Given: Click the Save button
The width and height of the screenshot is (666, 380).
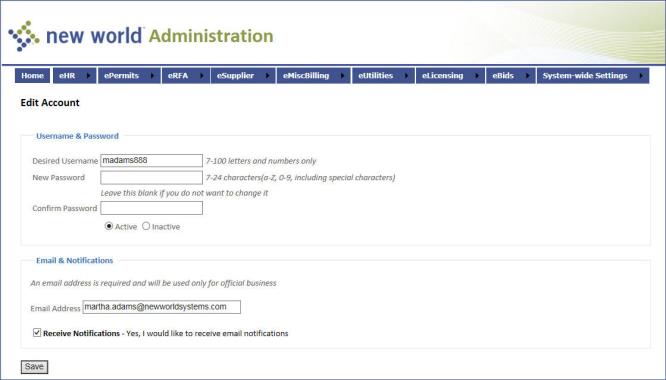Looking at the screenshot, I should pyautogui.click(x=34, y=367).
